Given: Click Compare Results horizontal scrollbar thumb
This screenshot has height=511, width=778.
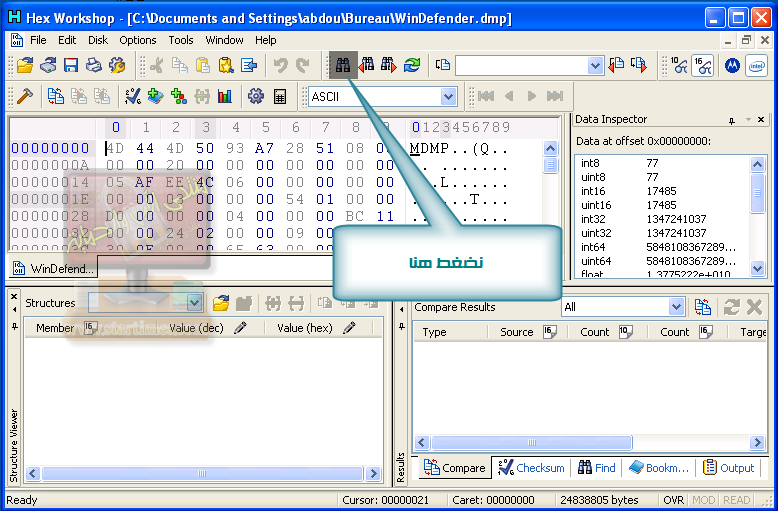Looking at the screenshot, I should click(531, 442).
